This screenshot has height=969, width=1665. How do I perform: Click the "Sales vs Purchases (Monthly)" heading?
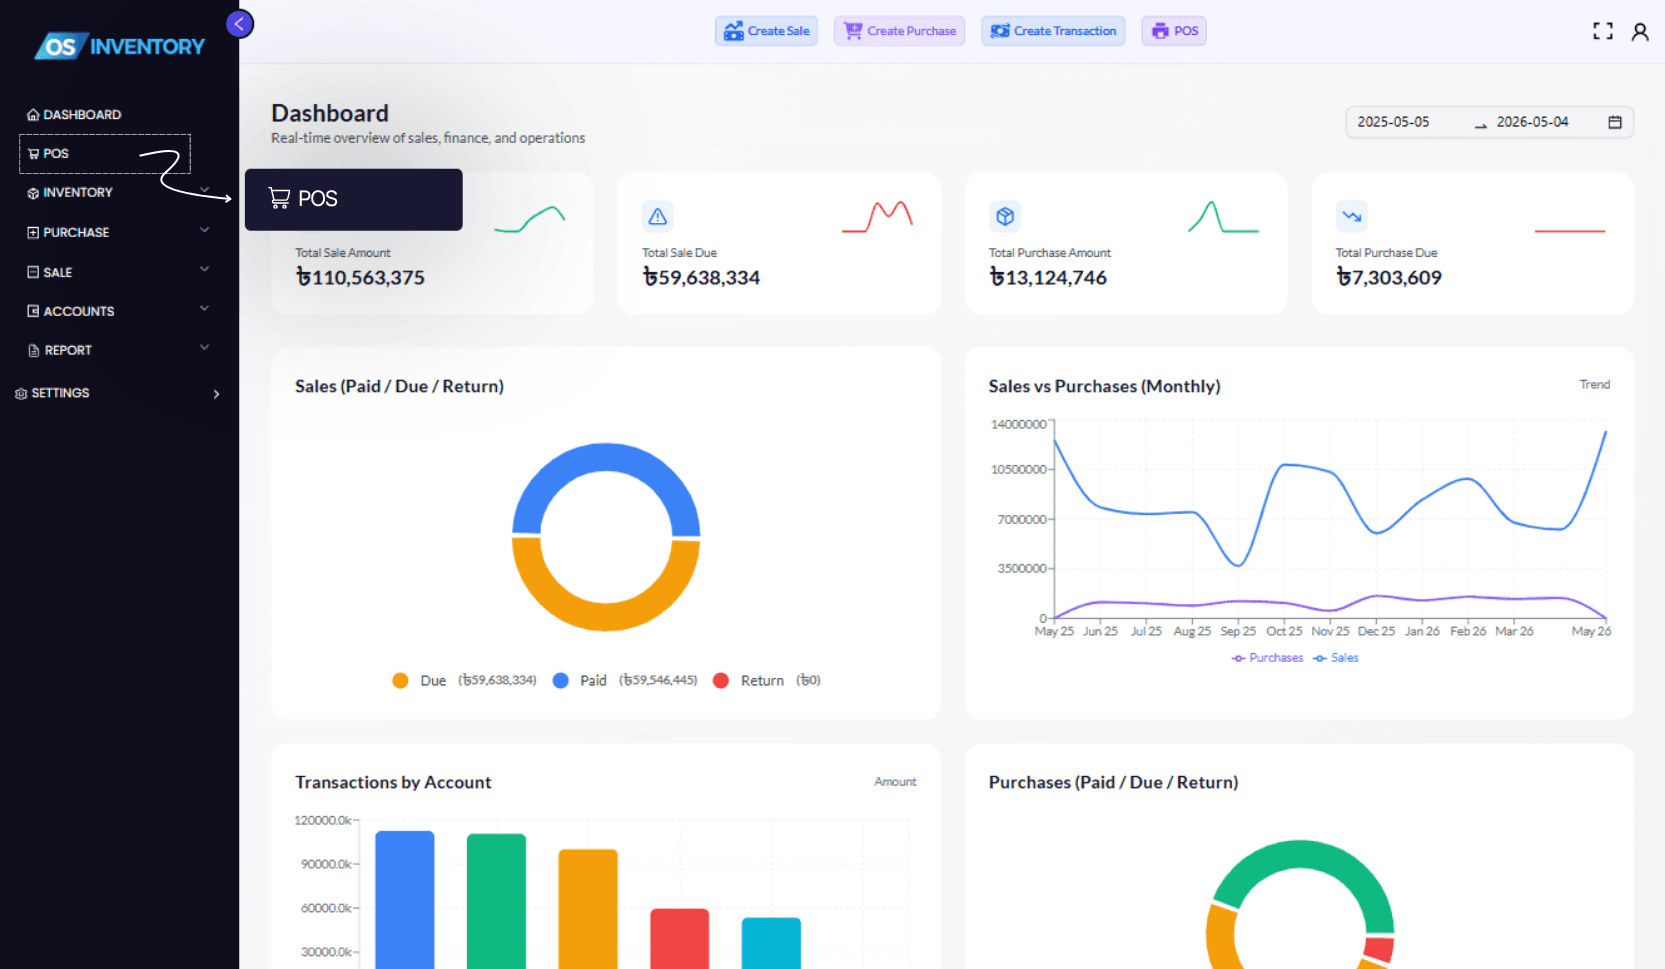click(1104, 387)
